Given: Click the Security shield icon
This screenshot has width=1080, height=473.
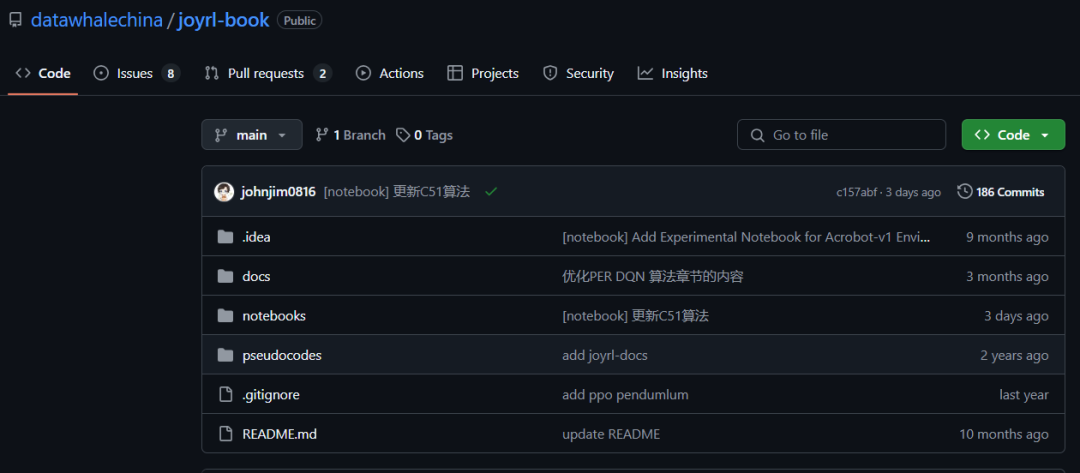Looking at the screenshot, I should tap(550, 73).
